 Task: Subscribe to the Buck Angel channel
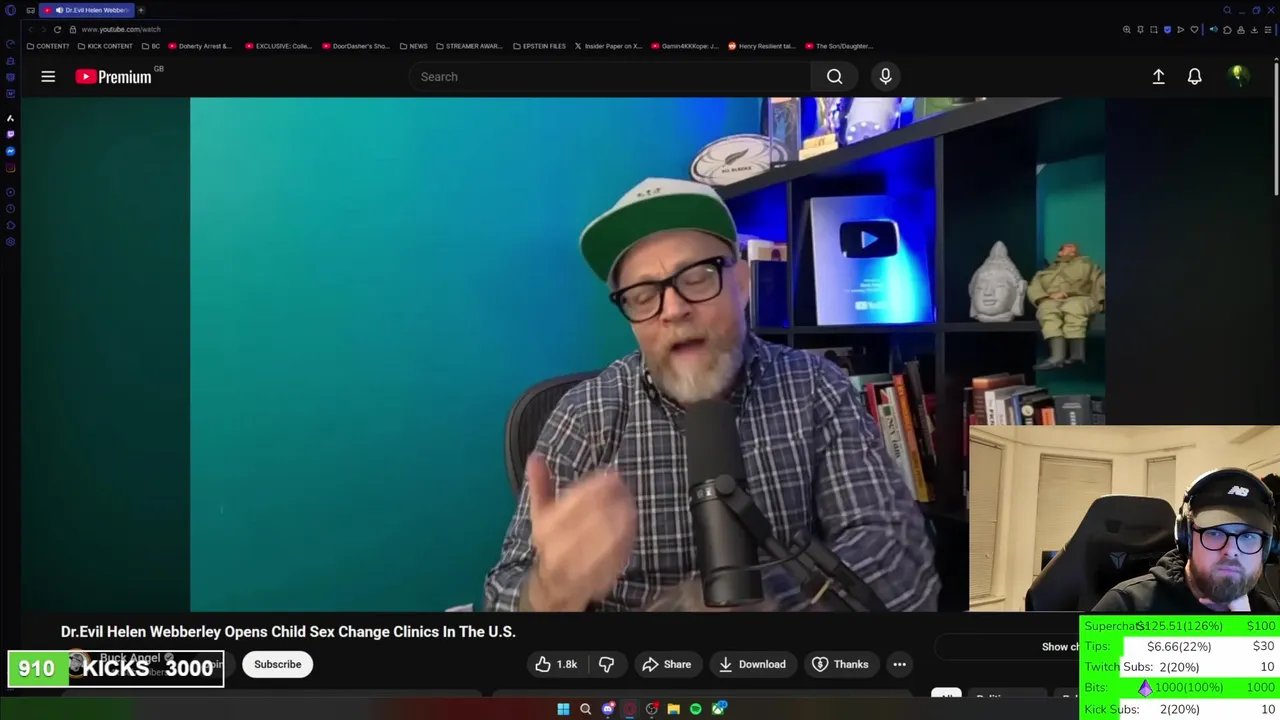(x=277, y=664)
